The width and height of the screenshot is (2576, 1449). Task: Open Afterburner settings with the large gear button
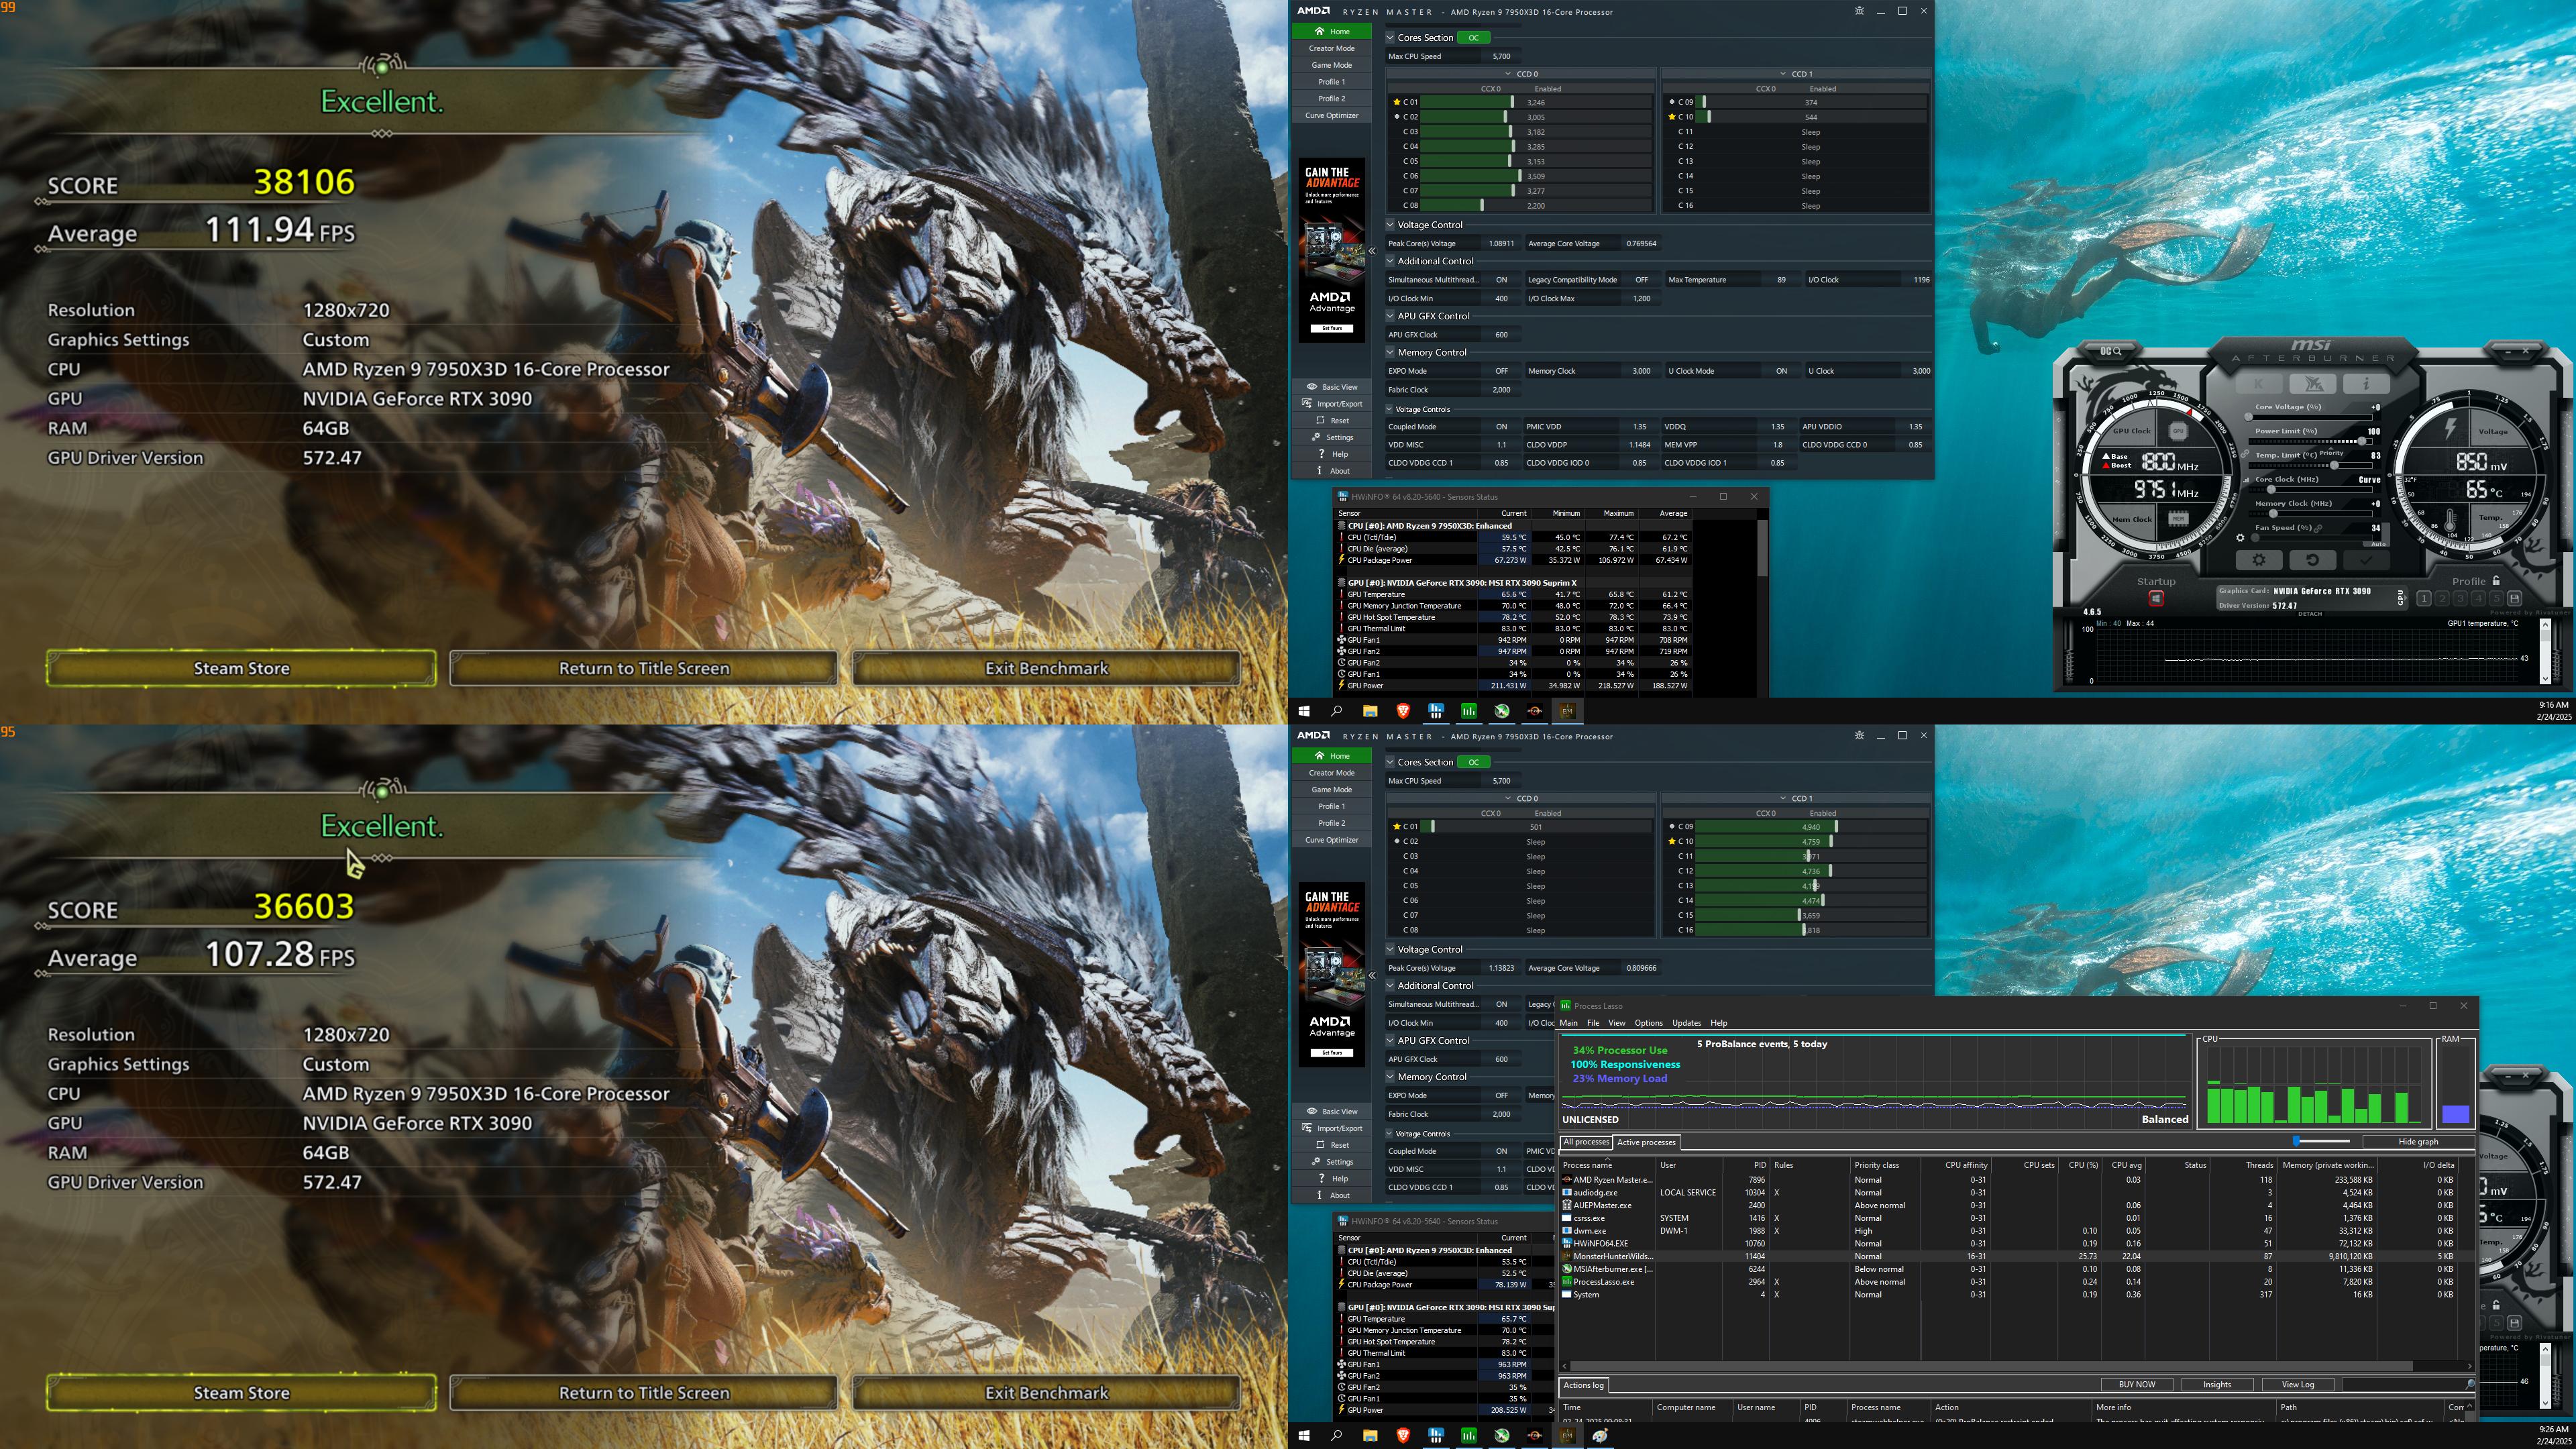point(2259,560)
